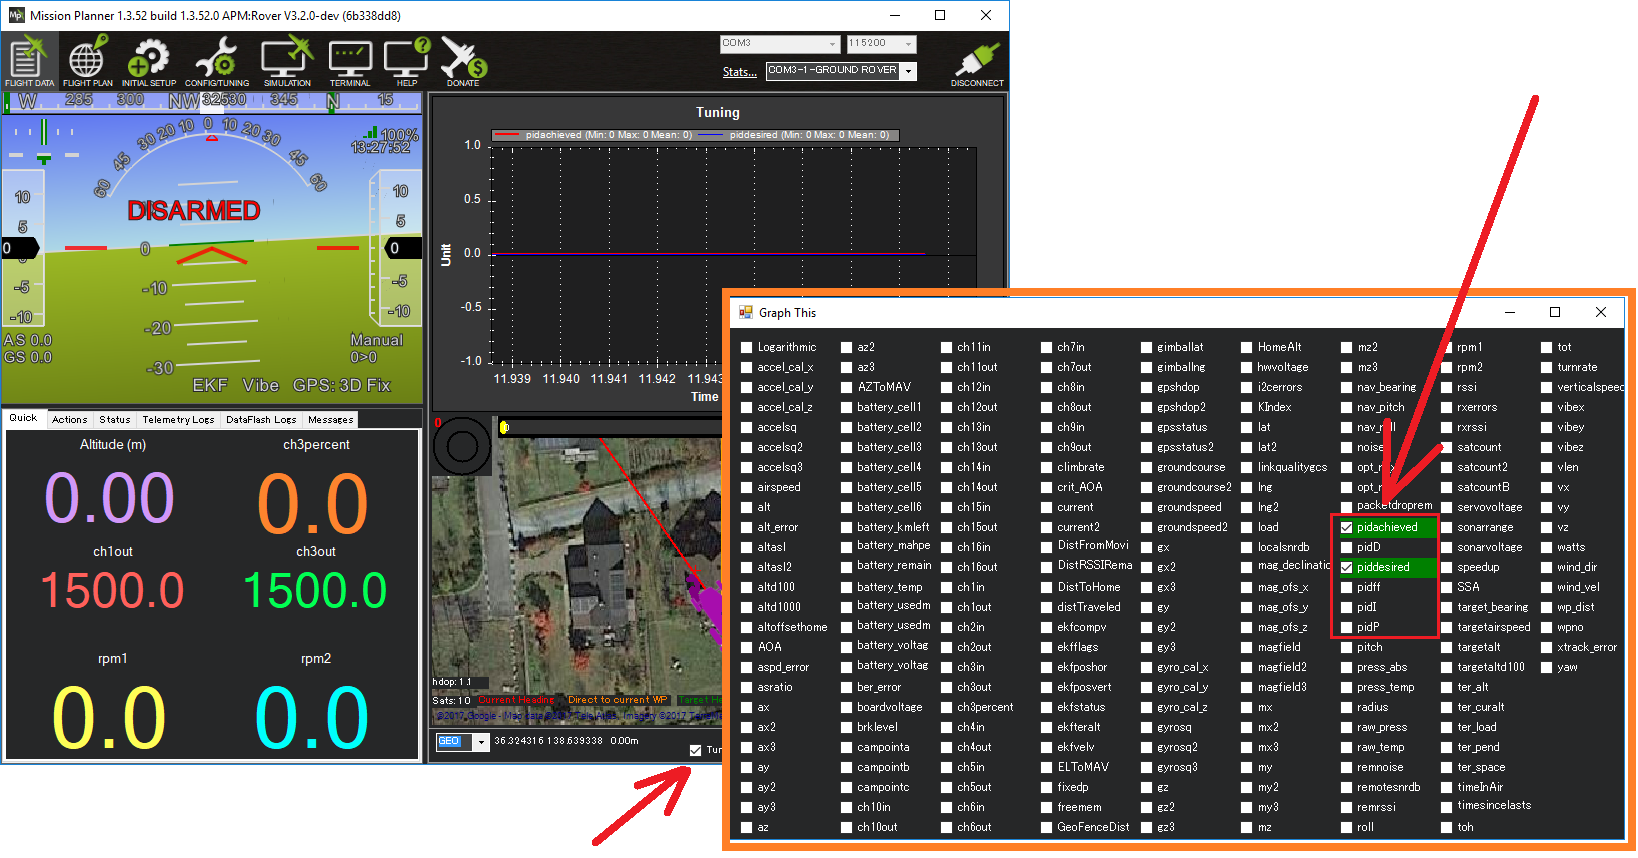The width and height of the screenshot is (1638, 858).
Task: Enable the pidP graph checkbox
Action: click(x=1347, y=627)
